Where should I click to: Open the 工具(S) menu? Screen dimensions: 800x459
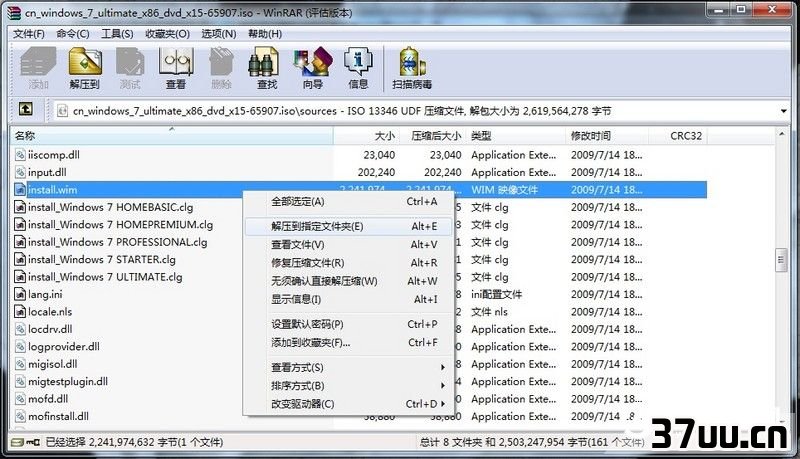pyautogui.click(x=117, y=34)
